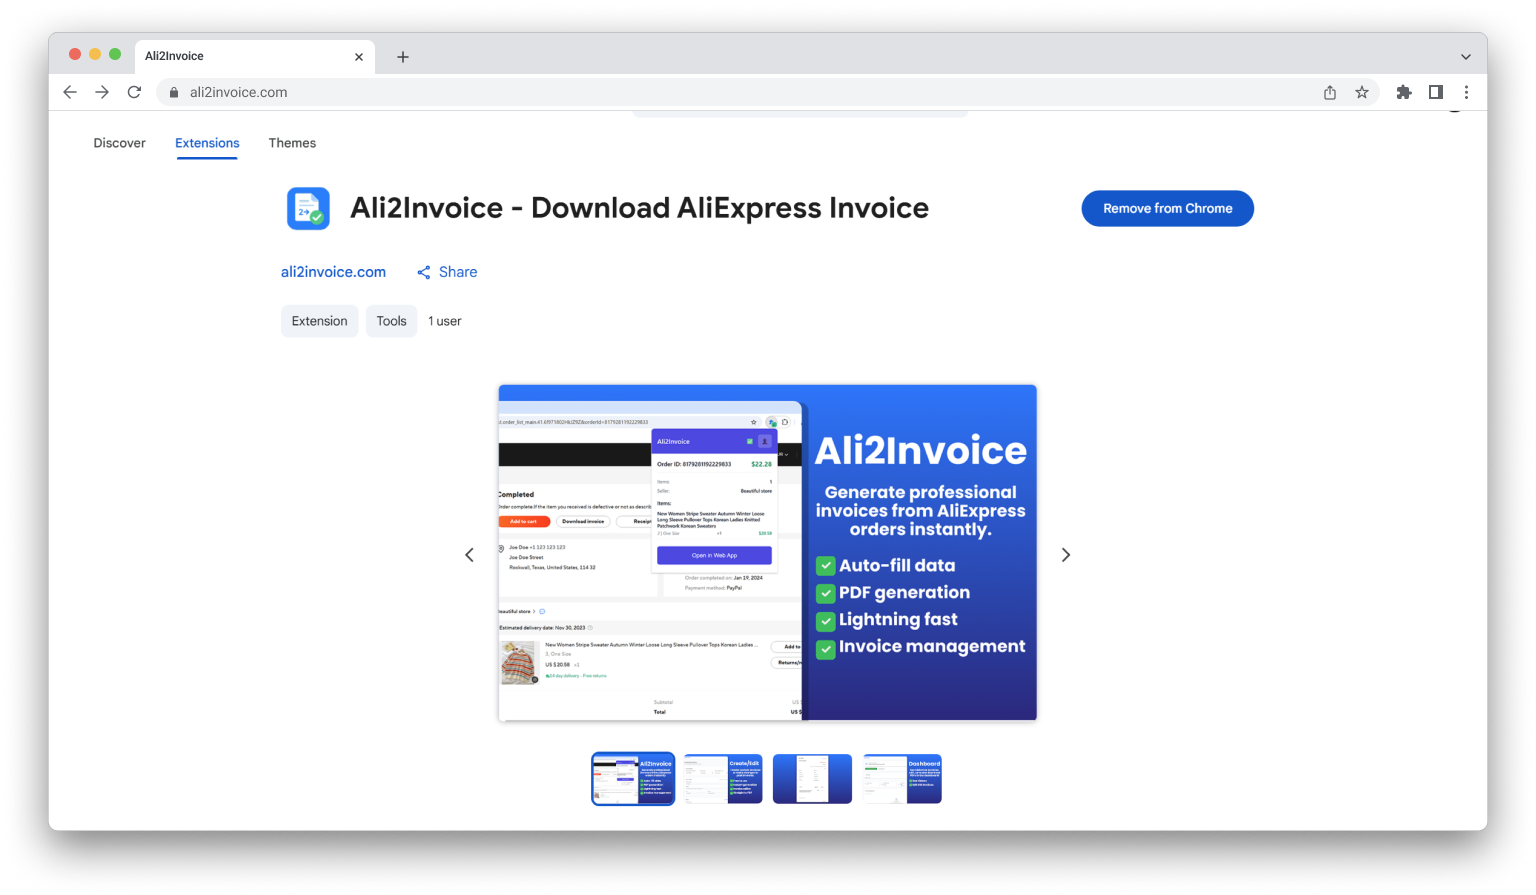Click the share/export icon in the browser toolbar

1329,91
